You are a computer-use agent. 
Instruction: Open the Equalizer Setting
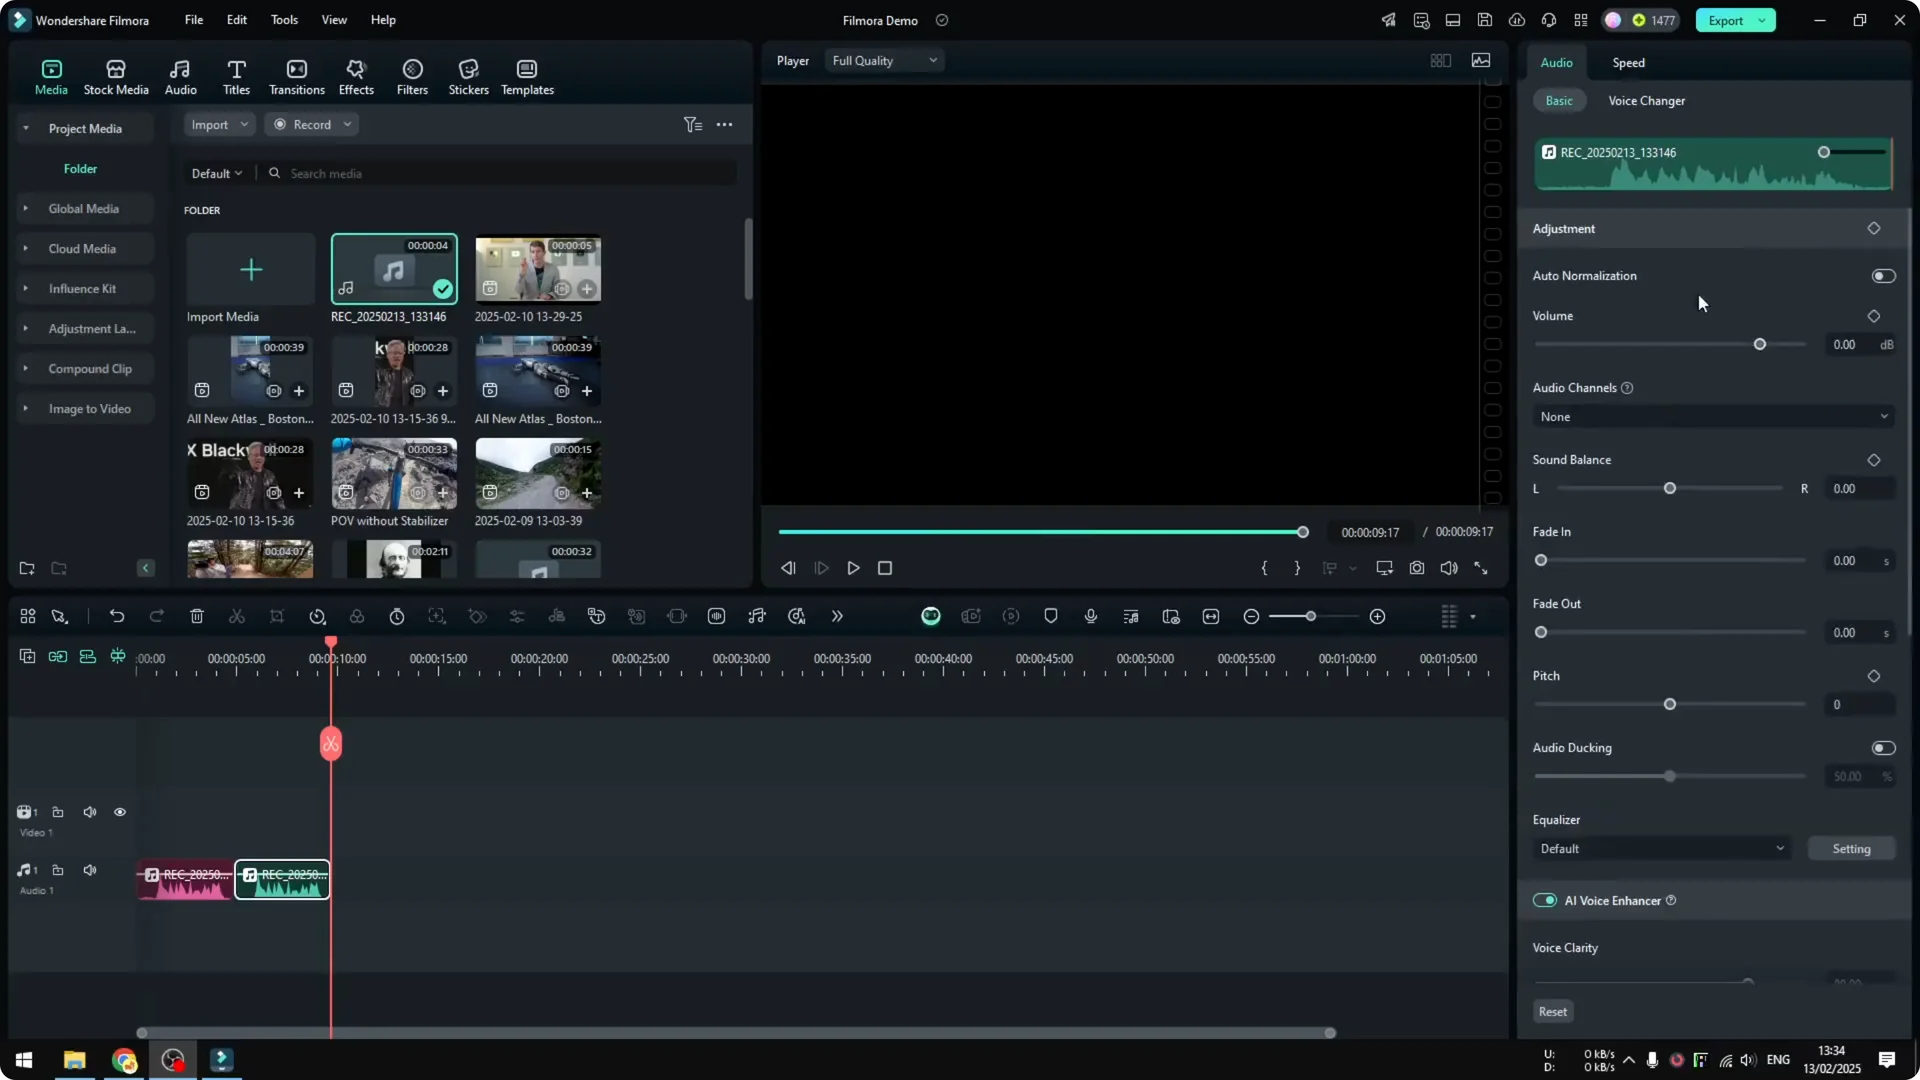[1851, 848]
